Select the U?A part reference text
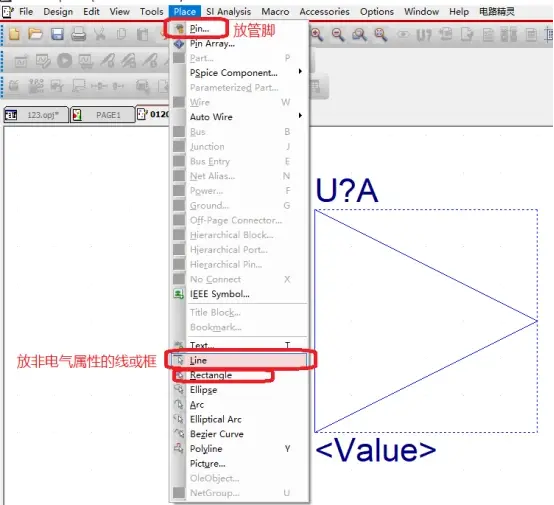554x505 pixels. coord(347,191)
